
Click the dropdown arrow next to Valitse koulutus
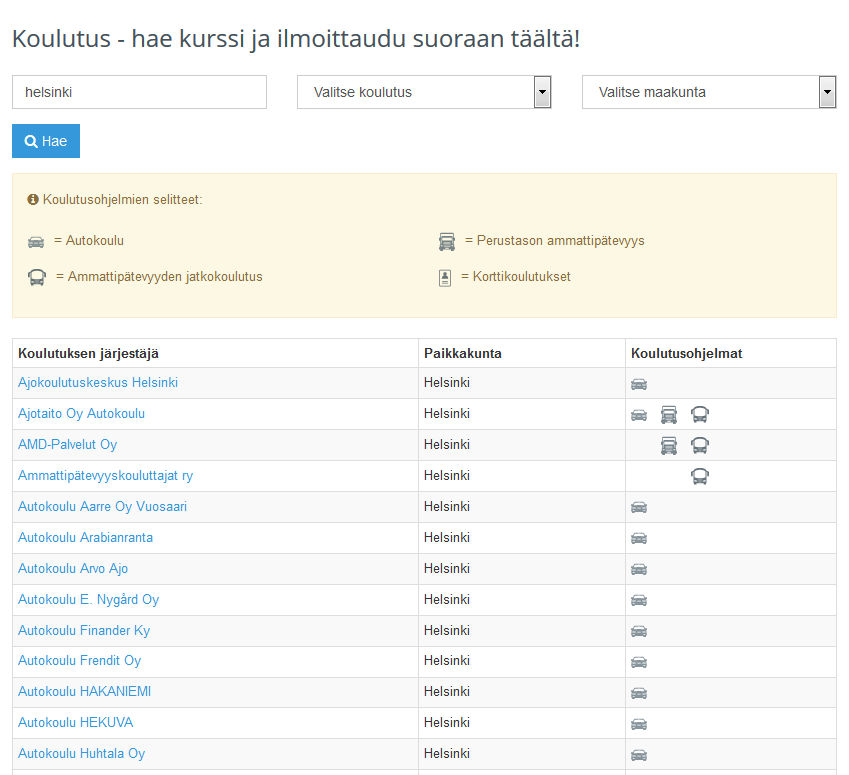(541, 92)
